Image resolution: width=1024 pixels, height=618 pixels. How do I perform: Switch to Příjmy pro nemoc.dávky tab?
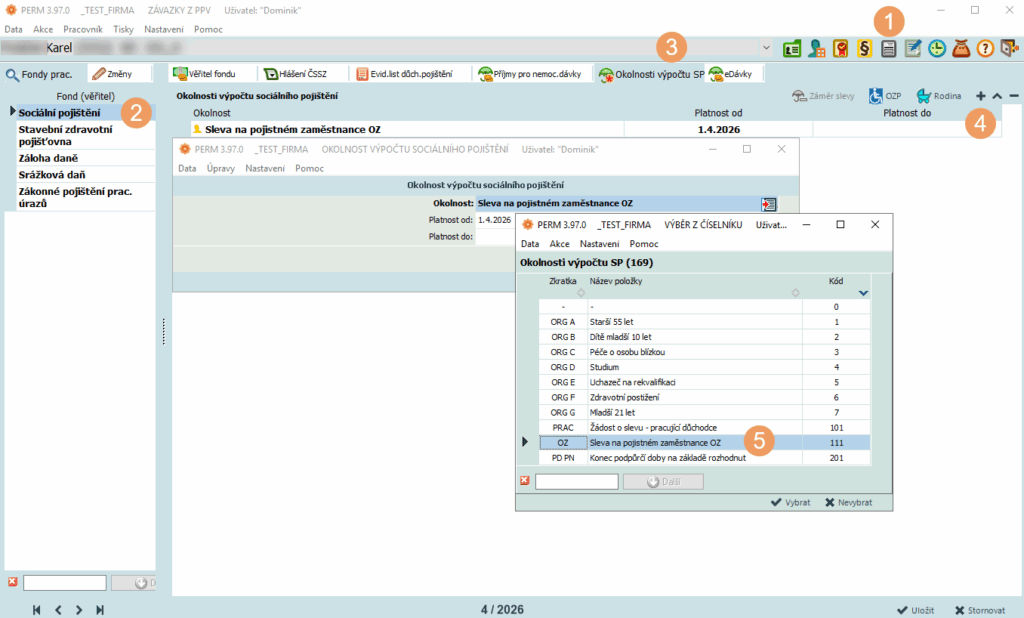pyautogui.click(x=530, y=74)
